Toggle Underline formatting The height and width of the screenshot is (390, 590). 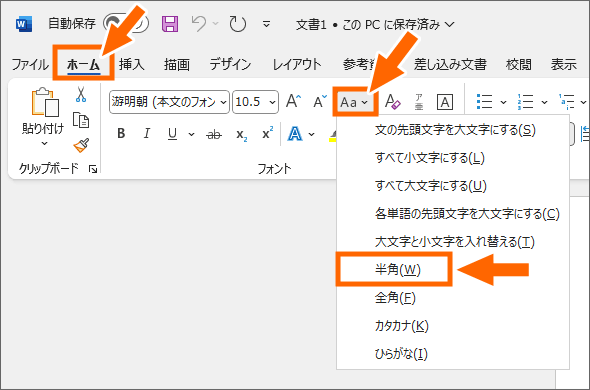172,134
